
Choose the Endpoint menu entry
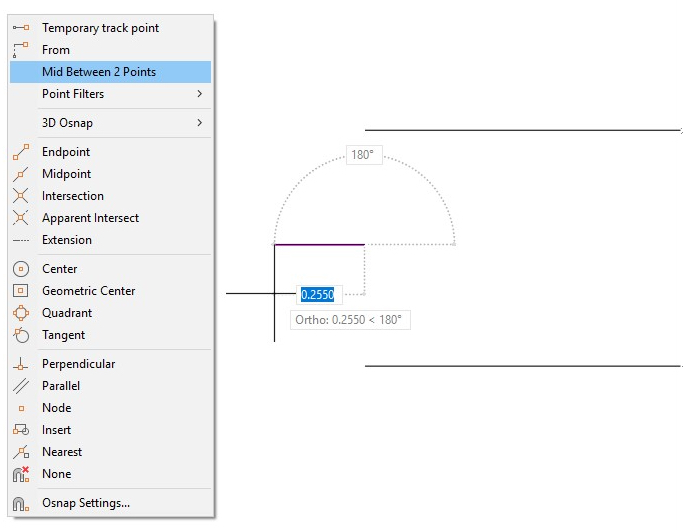coord(110,152)
